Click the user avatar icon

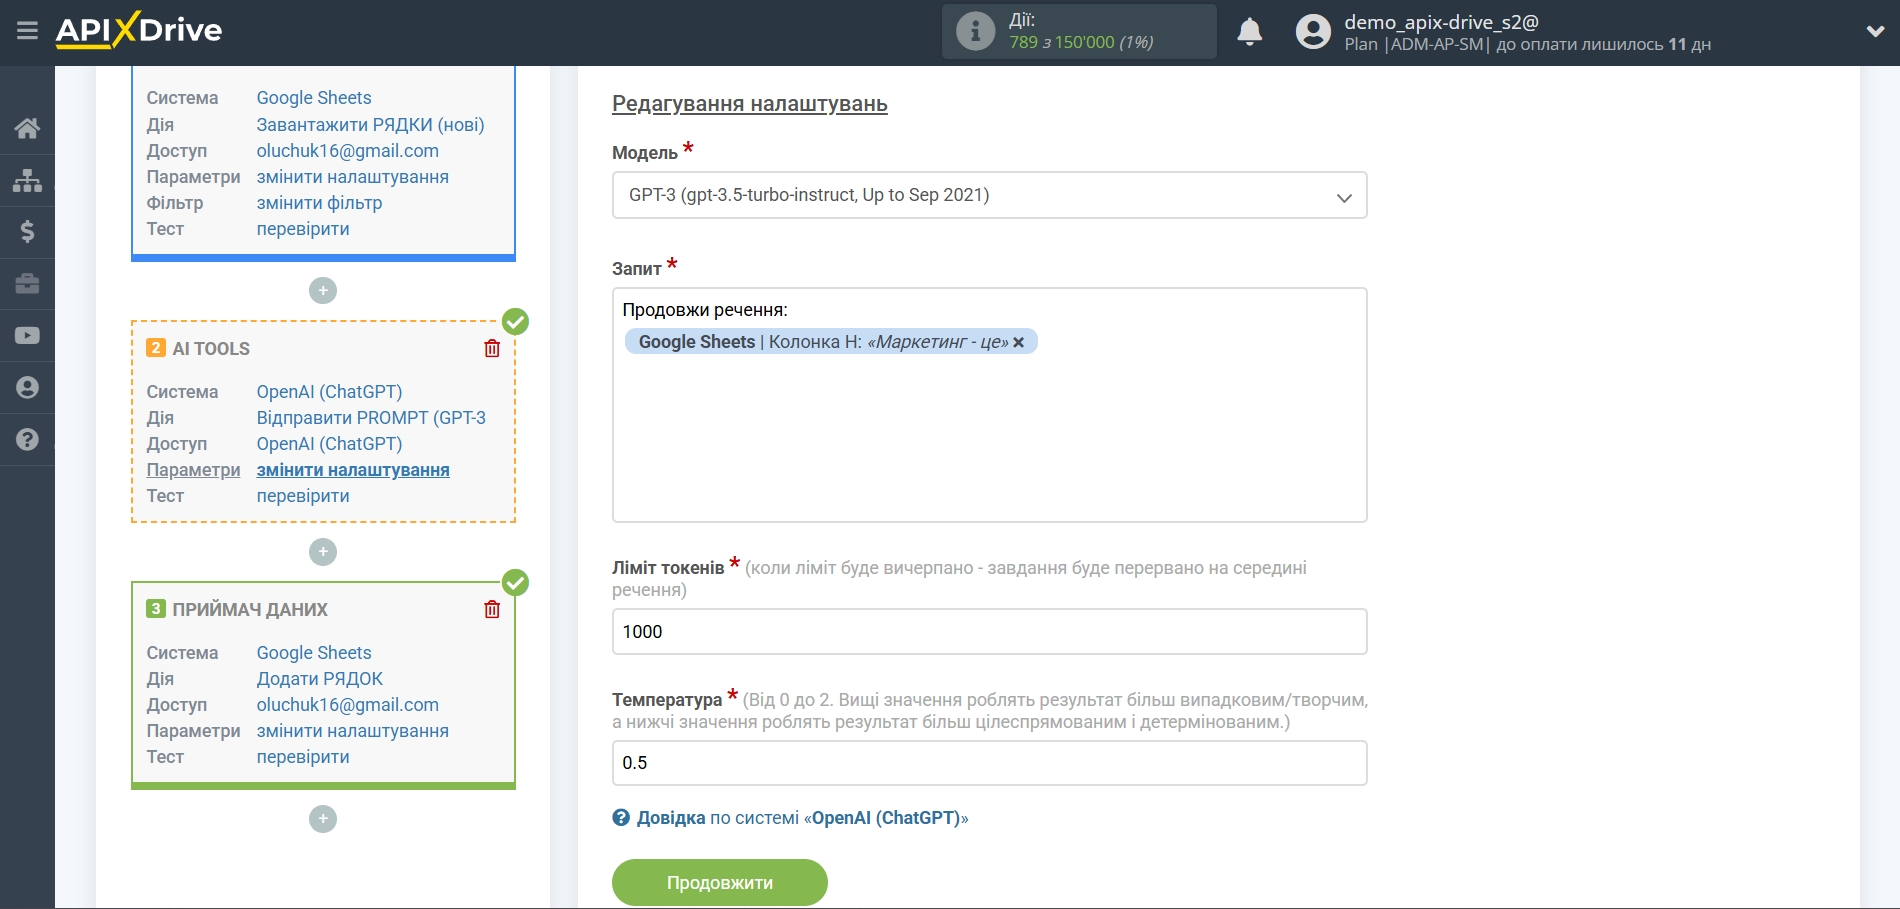[1313, 32]
